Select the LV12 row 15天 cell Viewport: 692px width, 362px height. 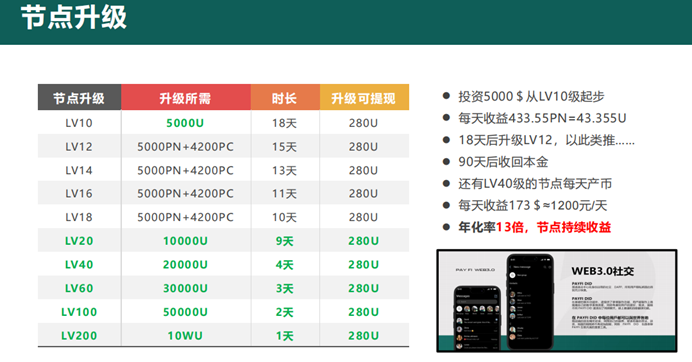coord(285,147)
